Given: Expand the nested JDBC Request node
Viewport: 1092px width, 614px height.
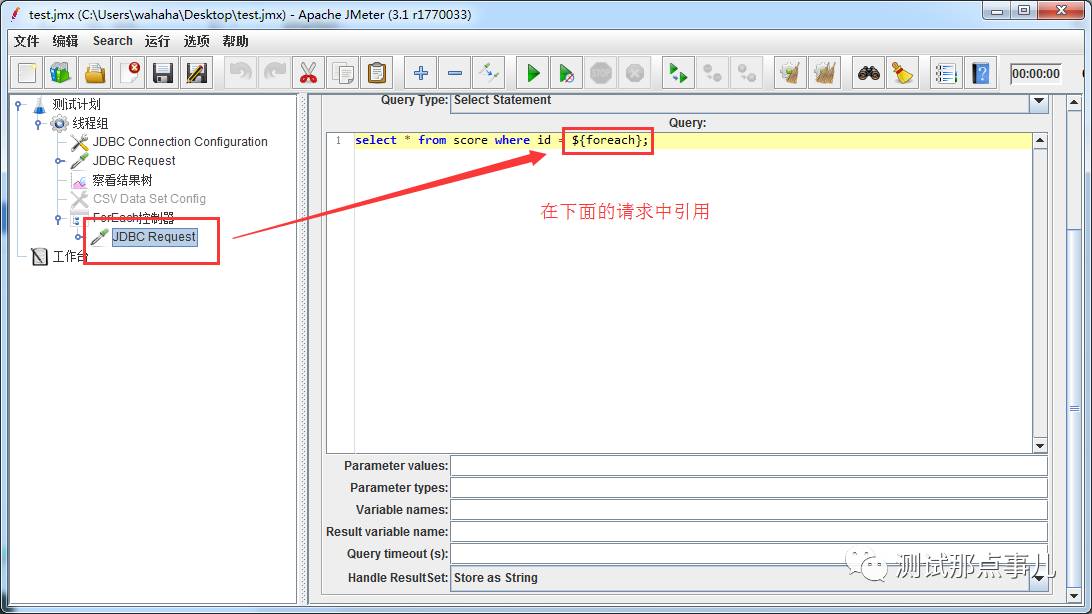Looking at the screenshot, I should (79, 237).
